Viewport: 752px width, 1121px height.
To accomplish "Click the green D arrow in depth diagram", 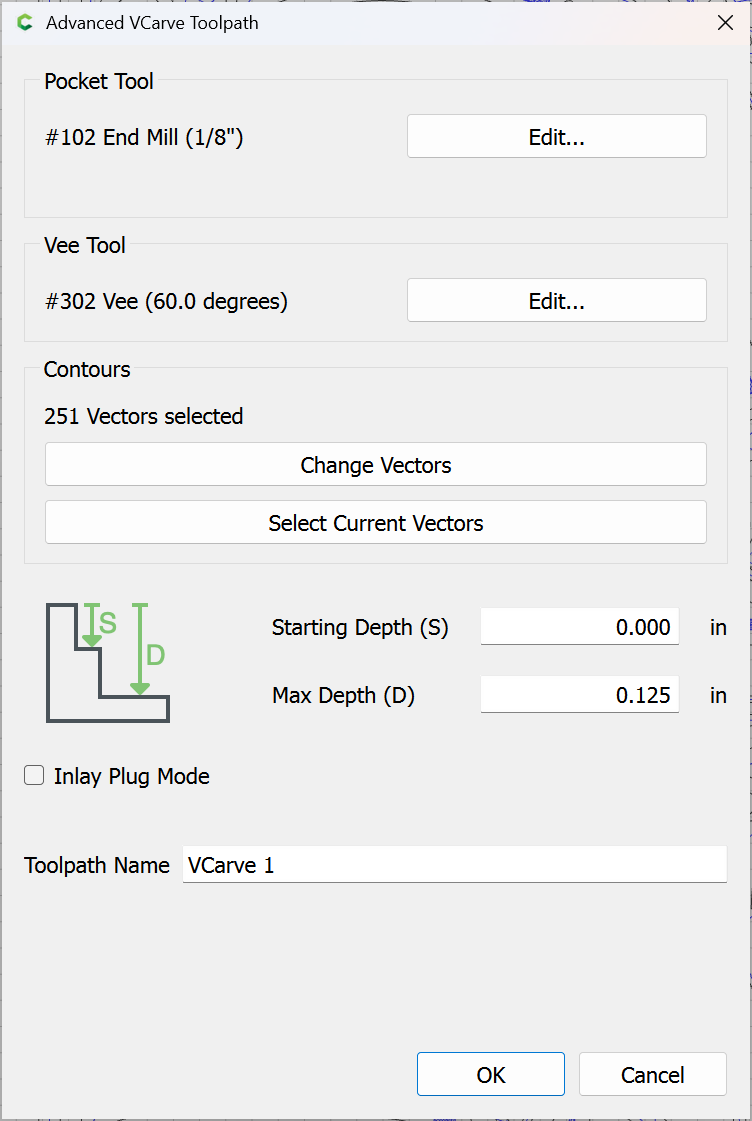I will point(140,650).
